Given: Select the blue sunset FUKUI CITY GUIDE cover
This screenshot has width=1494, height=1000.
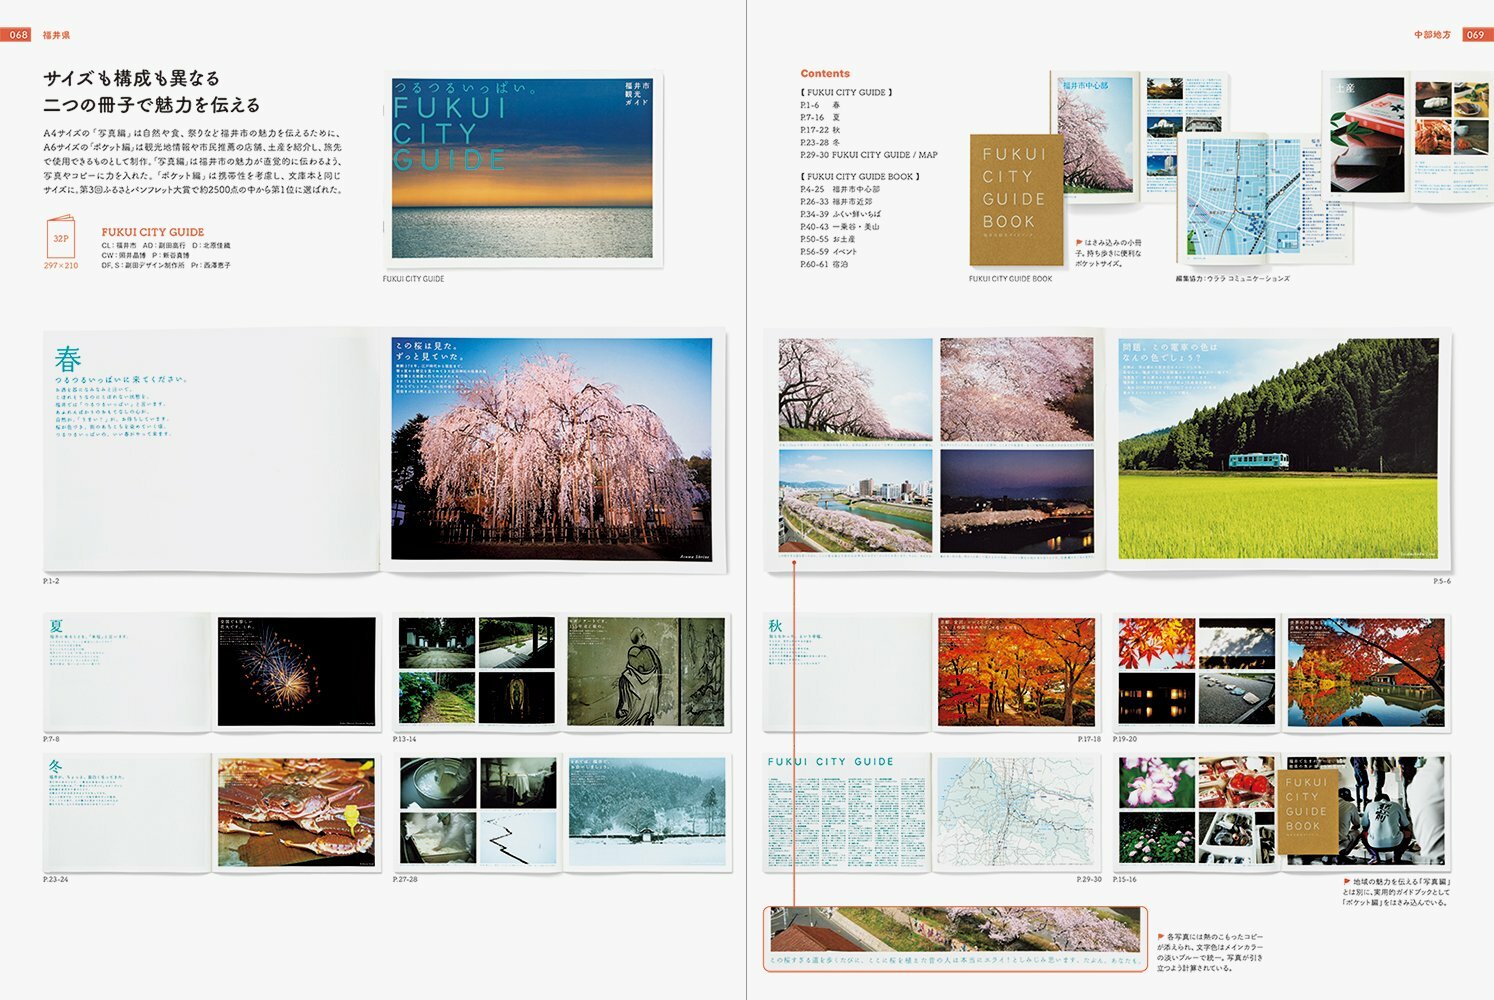Looking at the screenshot, I should (523, 169).
